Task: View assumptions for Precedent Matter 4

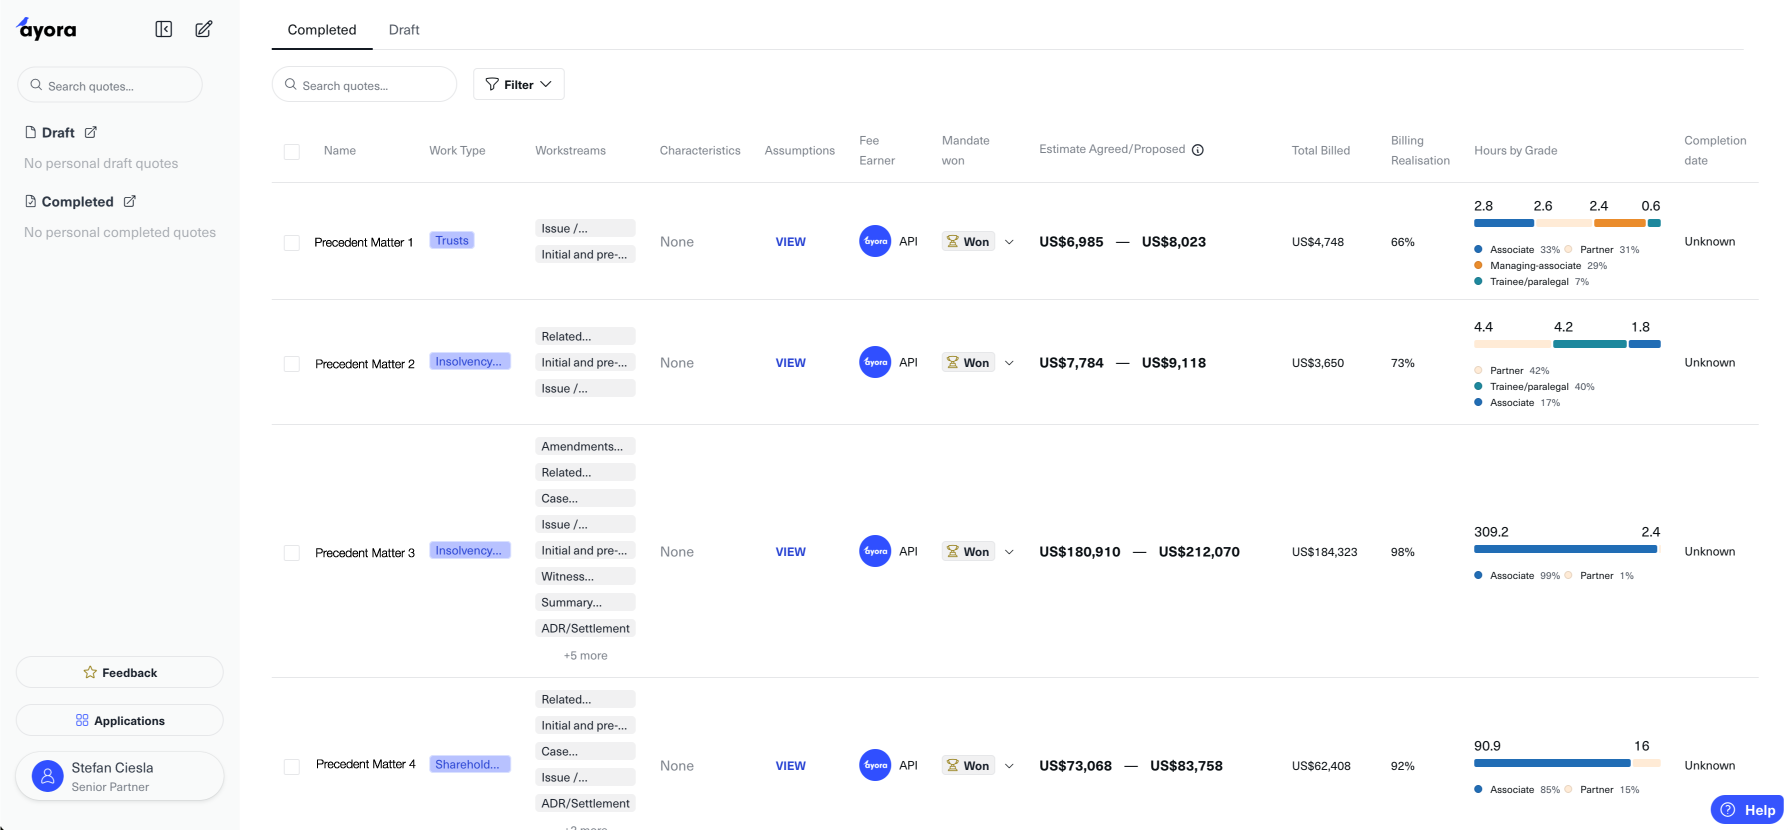Action: click(790, 766)
